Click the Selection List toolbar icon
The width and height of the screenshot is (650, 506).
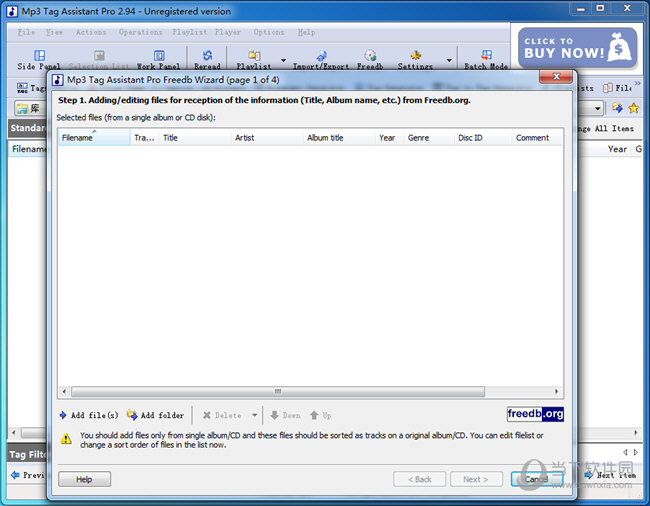[99, 59]
